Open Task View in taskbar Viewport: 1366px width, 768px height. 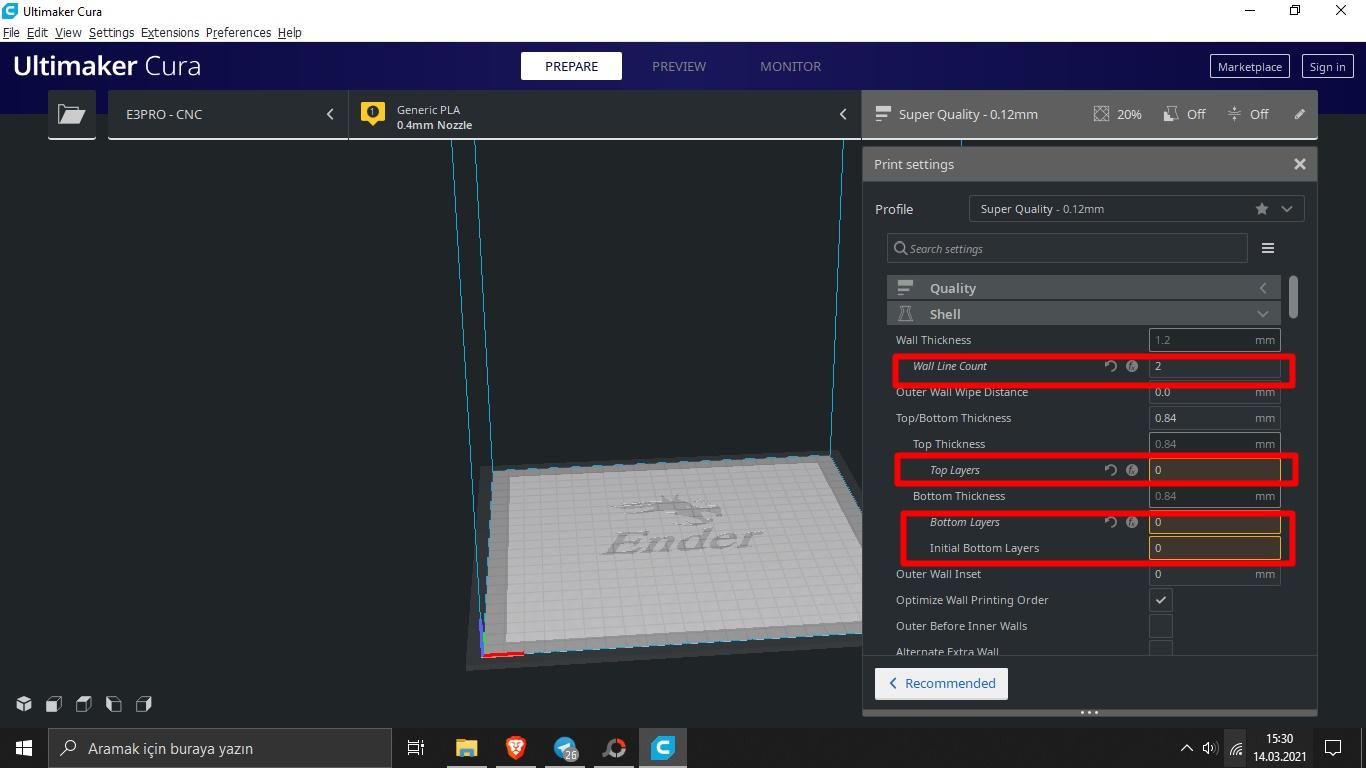tap(416, 748)
